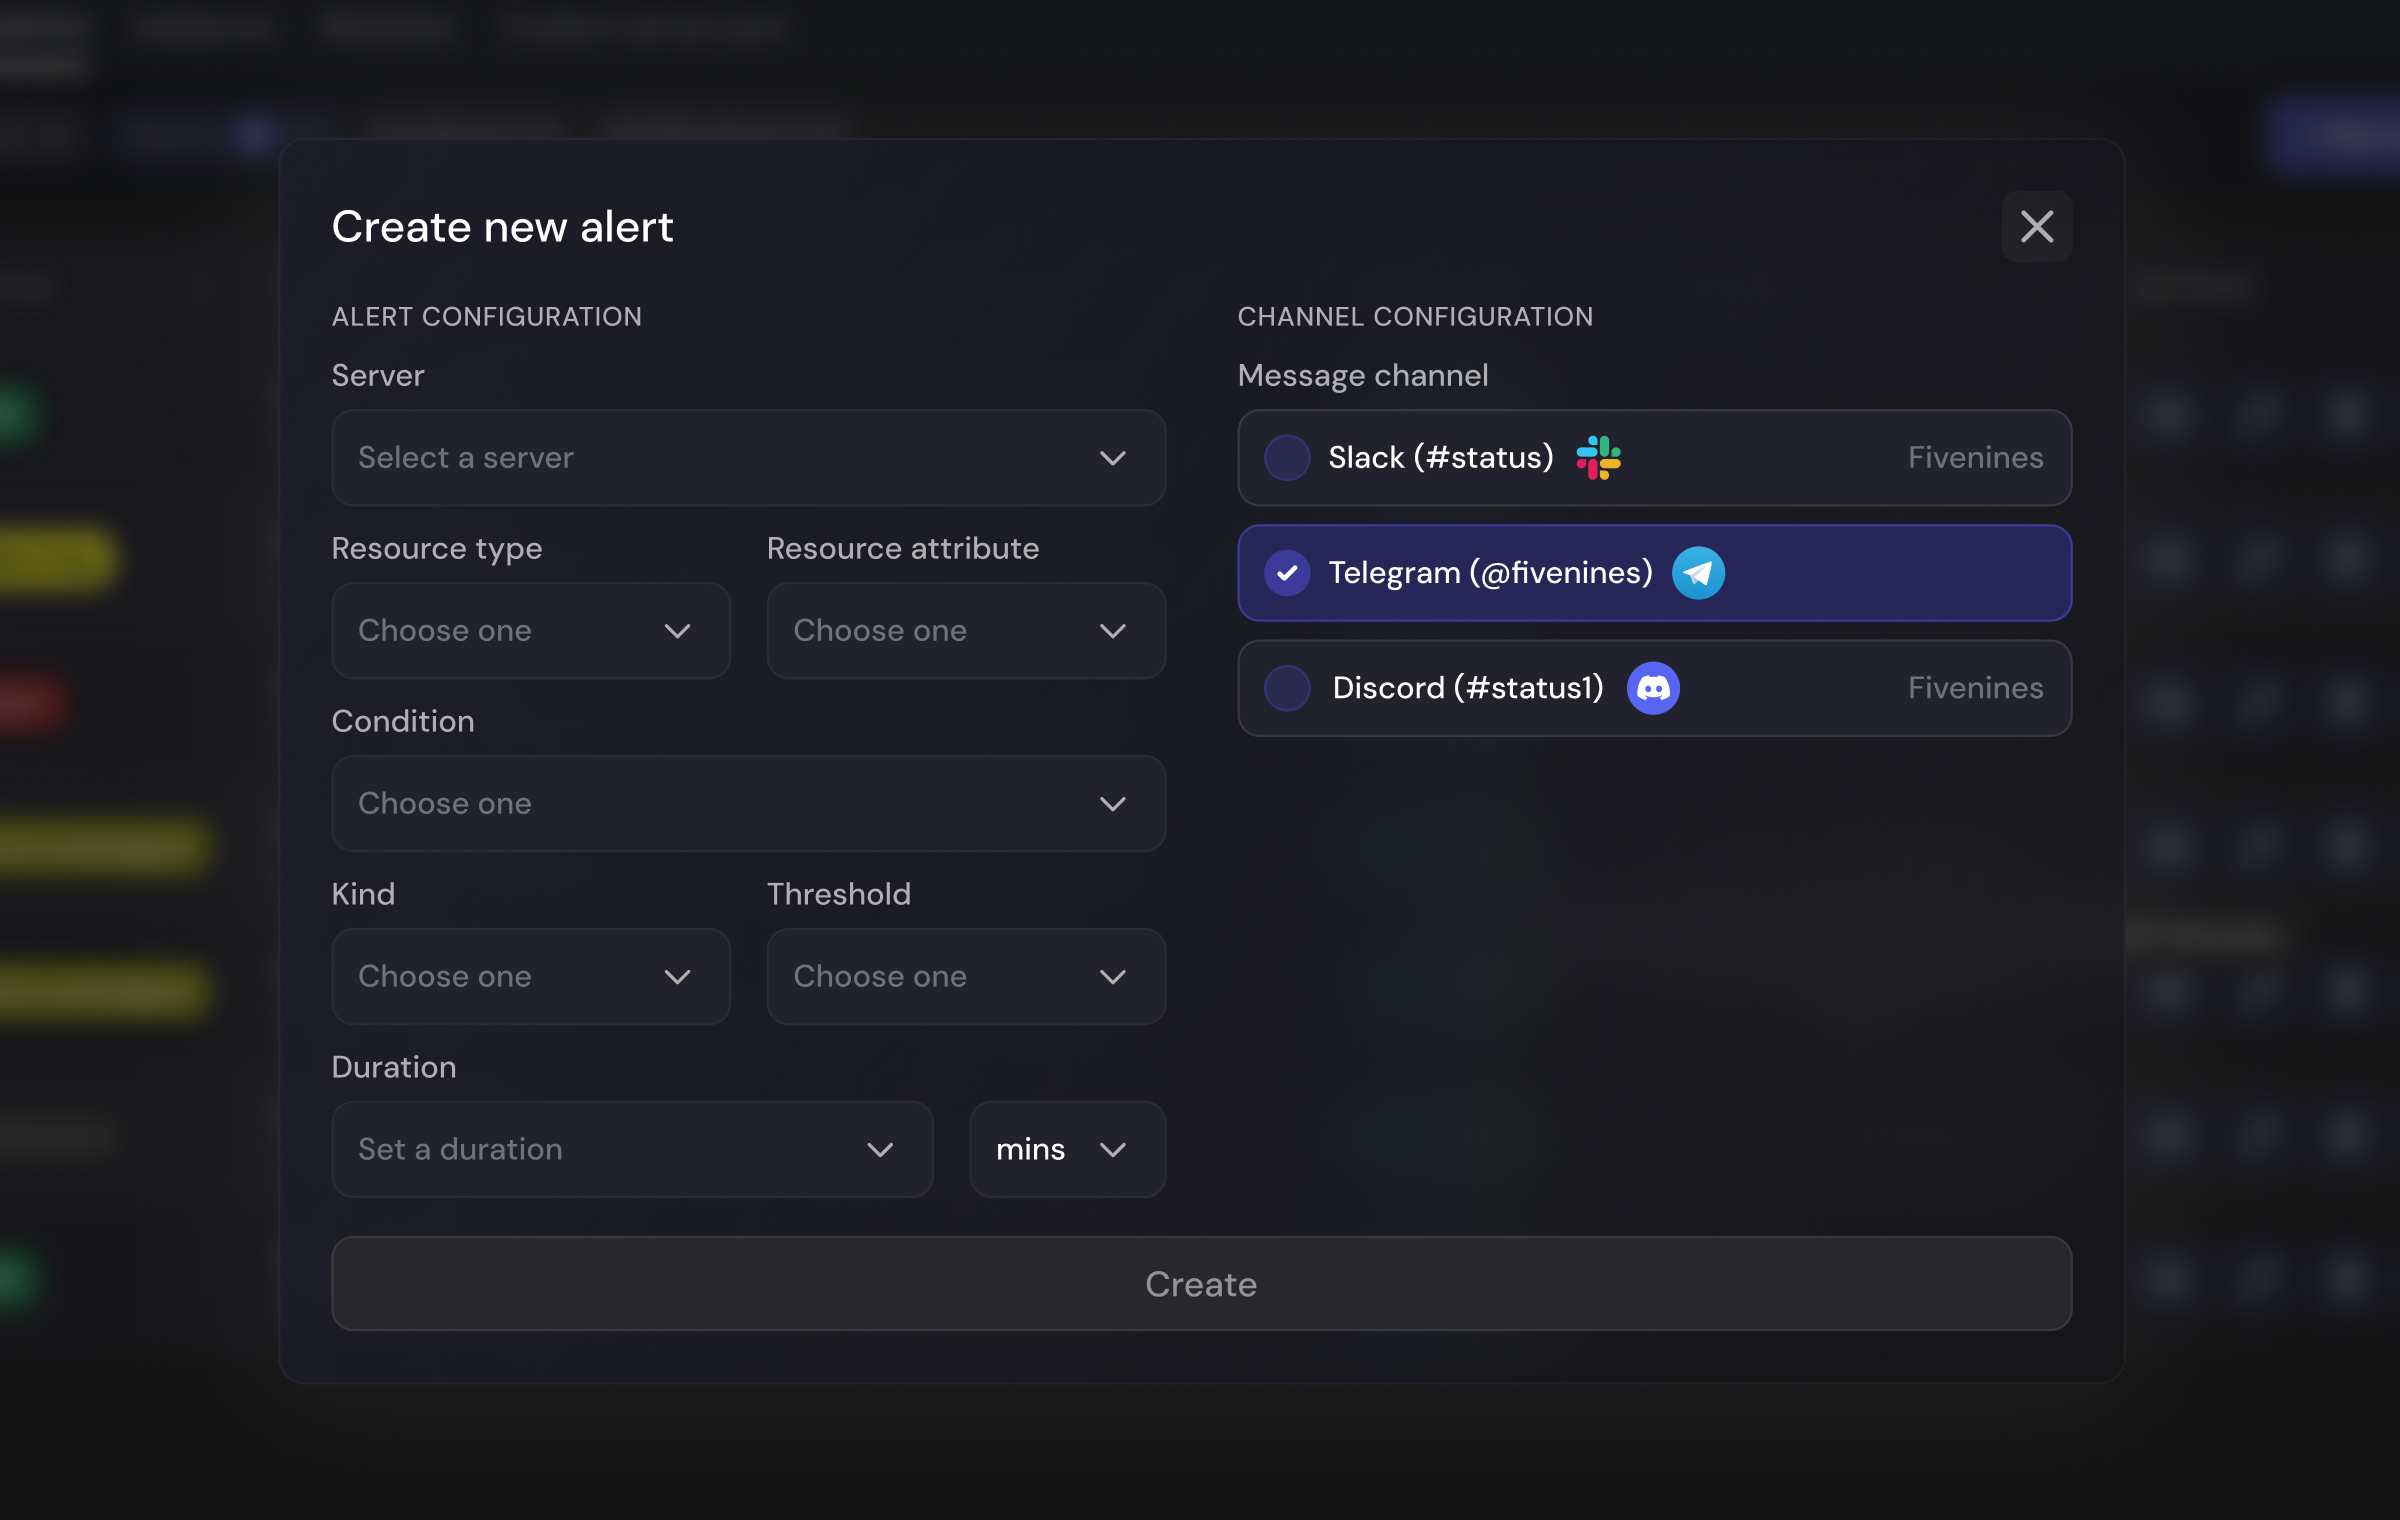Click the Fivenines label in Slack row
The width and height of the screenshot is (2400, 1520).
point(1975,458)
